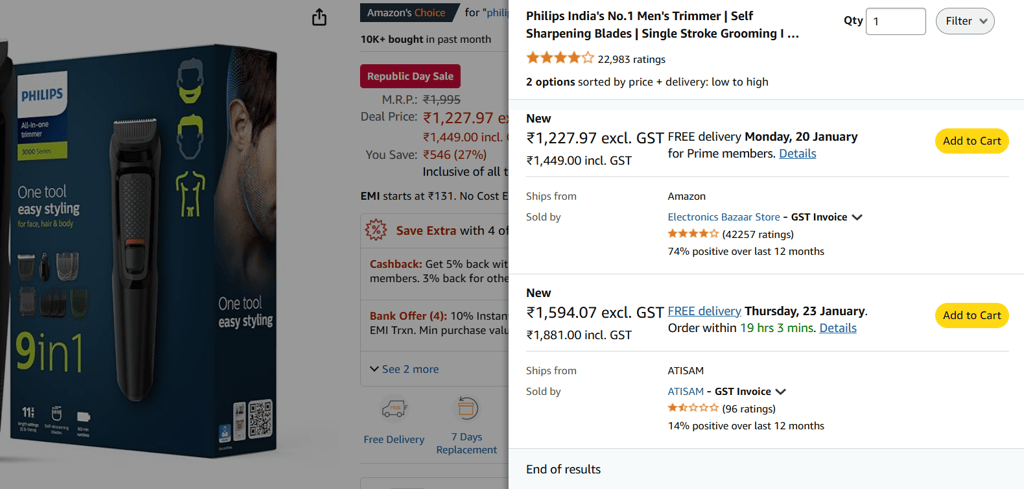Add the ₹1,594.07 ATISAM offer to cart
The height and width of the screenshot is (489, 1024).
(971, 315)
